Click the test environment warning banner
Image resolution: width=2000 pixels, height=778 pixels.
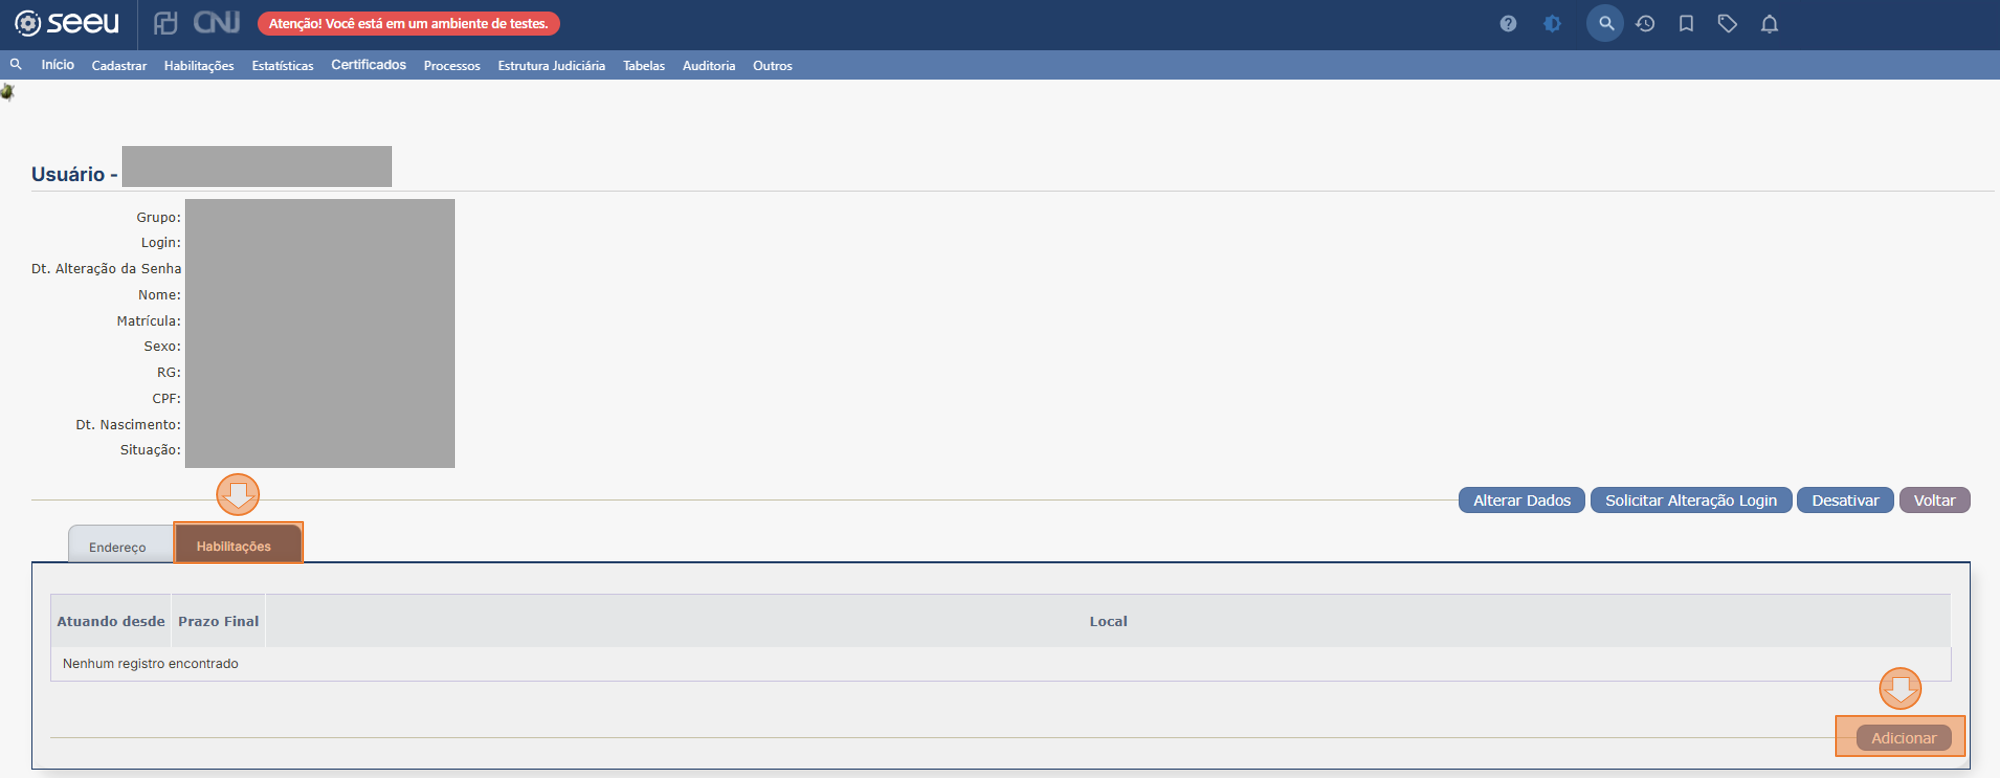tap(408, 23)
